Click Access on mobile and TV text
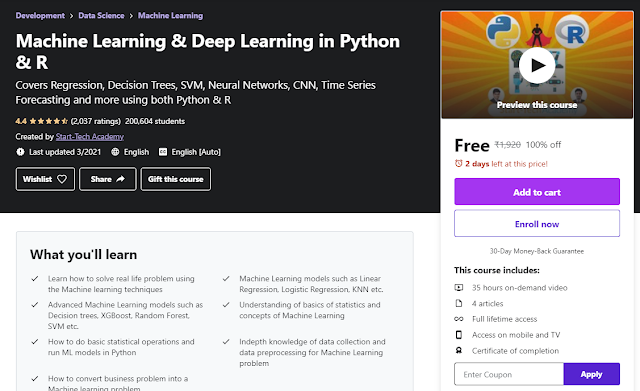640x391 pixels. [516, 335]
